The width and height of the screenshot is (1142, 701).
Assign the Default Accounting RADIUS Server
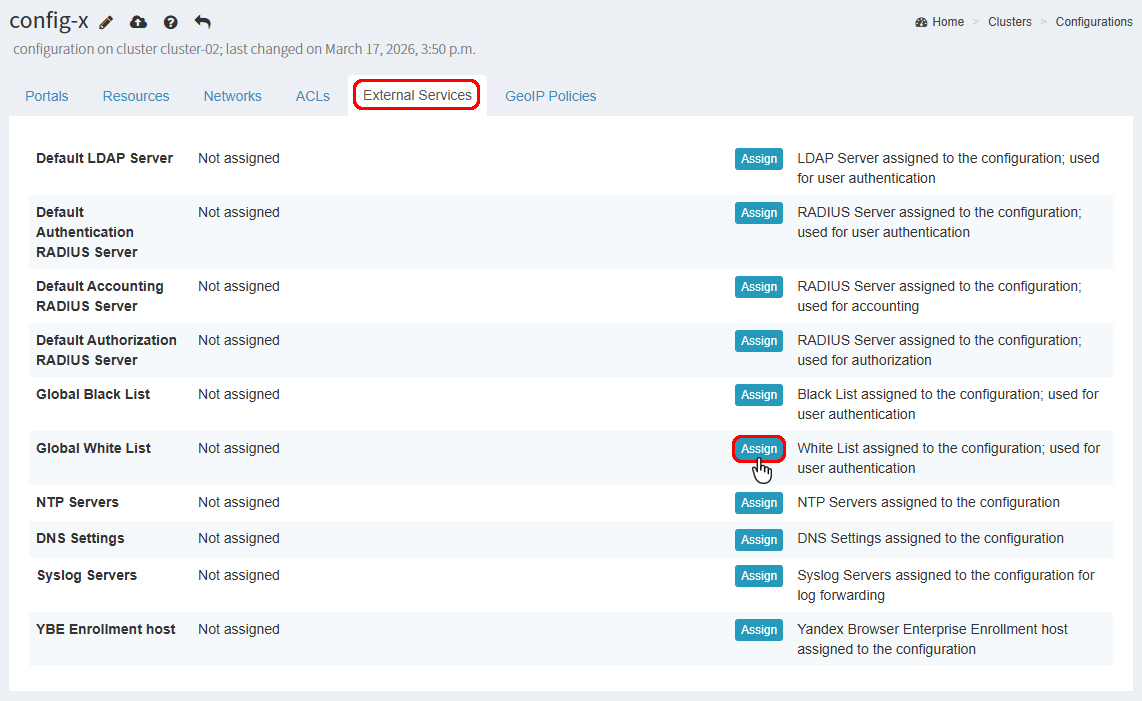tap(758, 287)
